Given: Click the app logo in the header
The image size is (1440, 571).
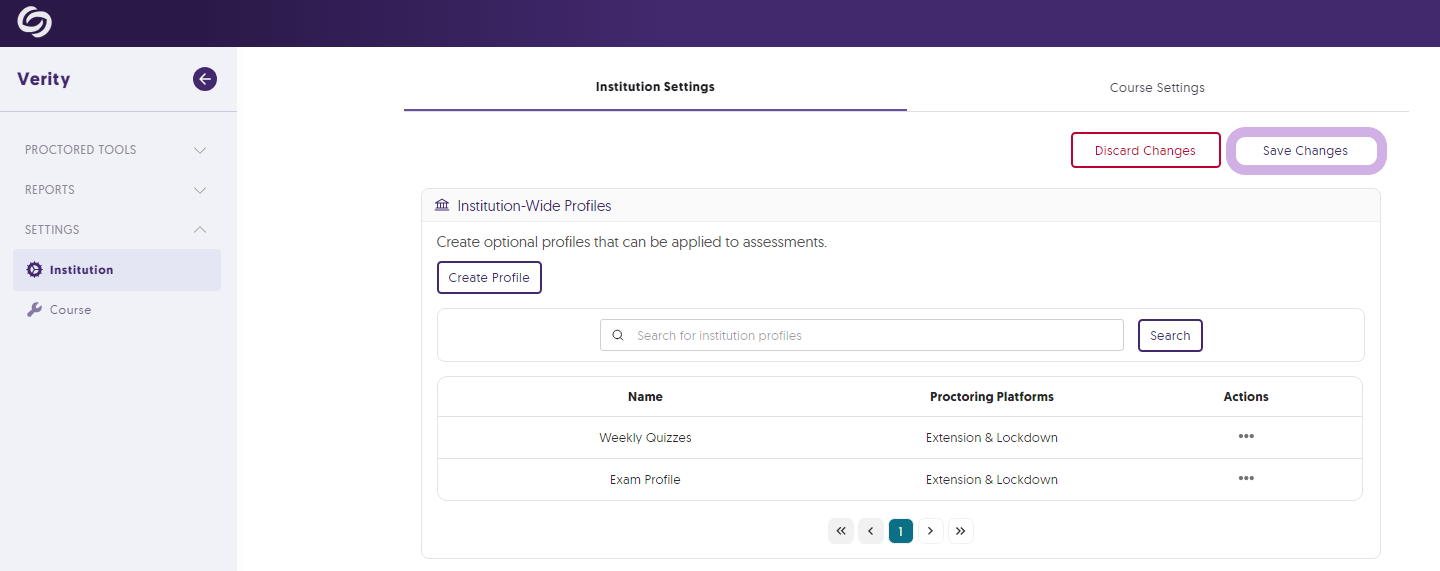Looking at the screenshot, I should point(34,22).
